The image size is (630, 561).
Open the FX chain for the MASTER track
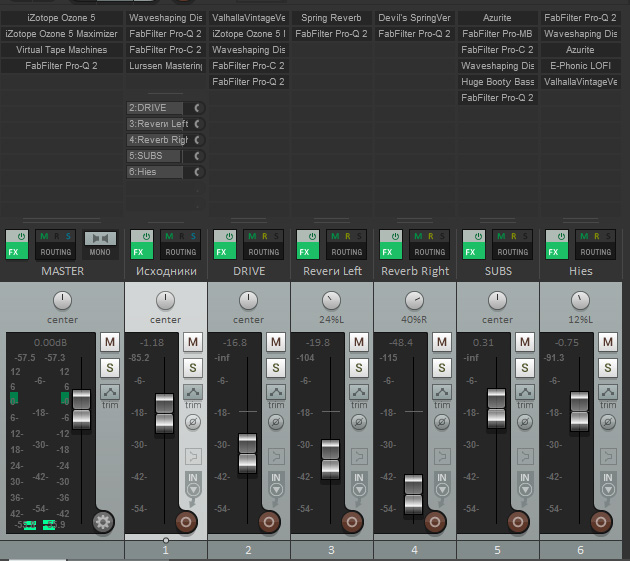coord(17,244)
